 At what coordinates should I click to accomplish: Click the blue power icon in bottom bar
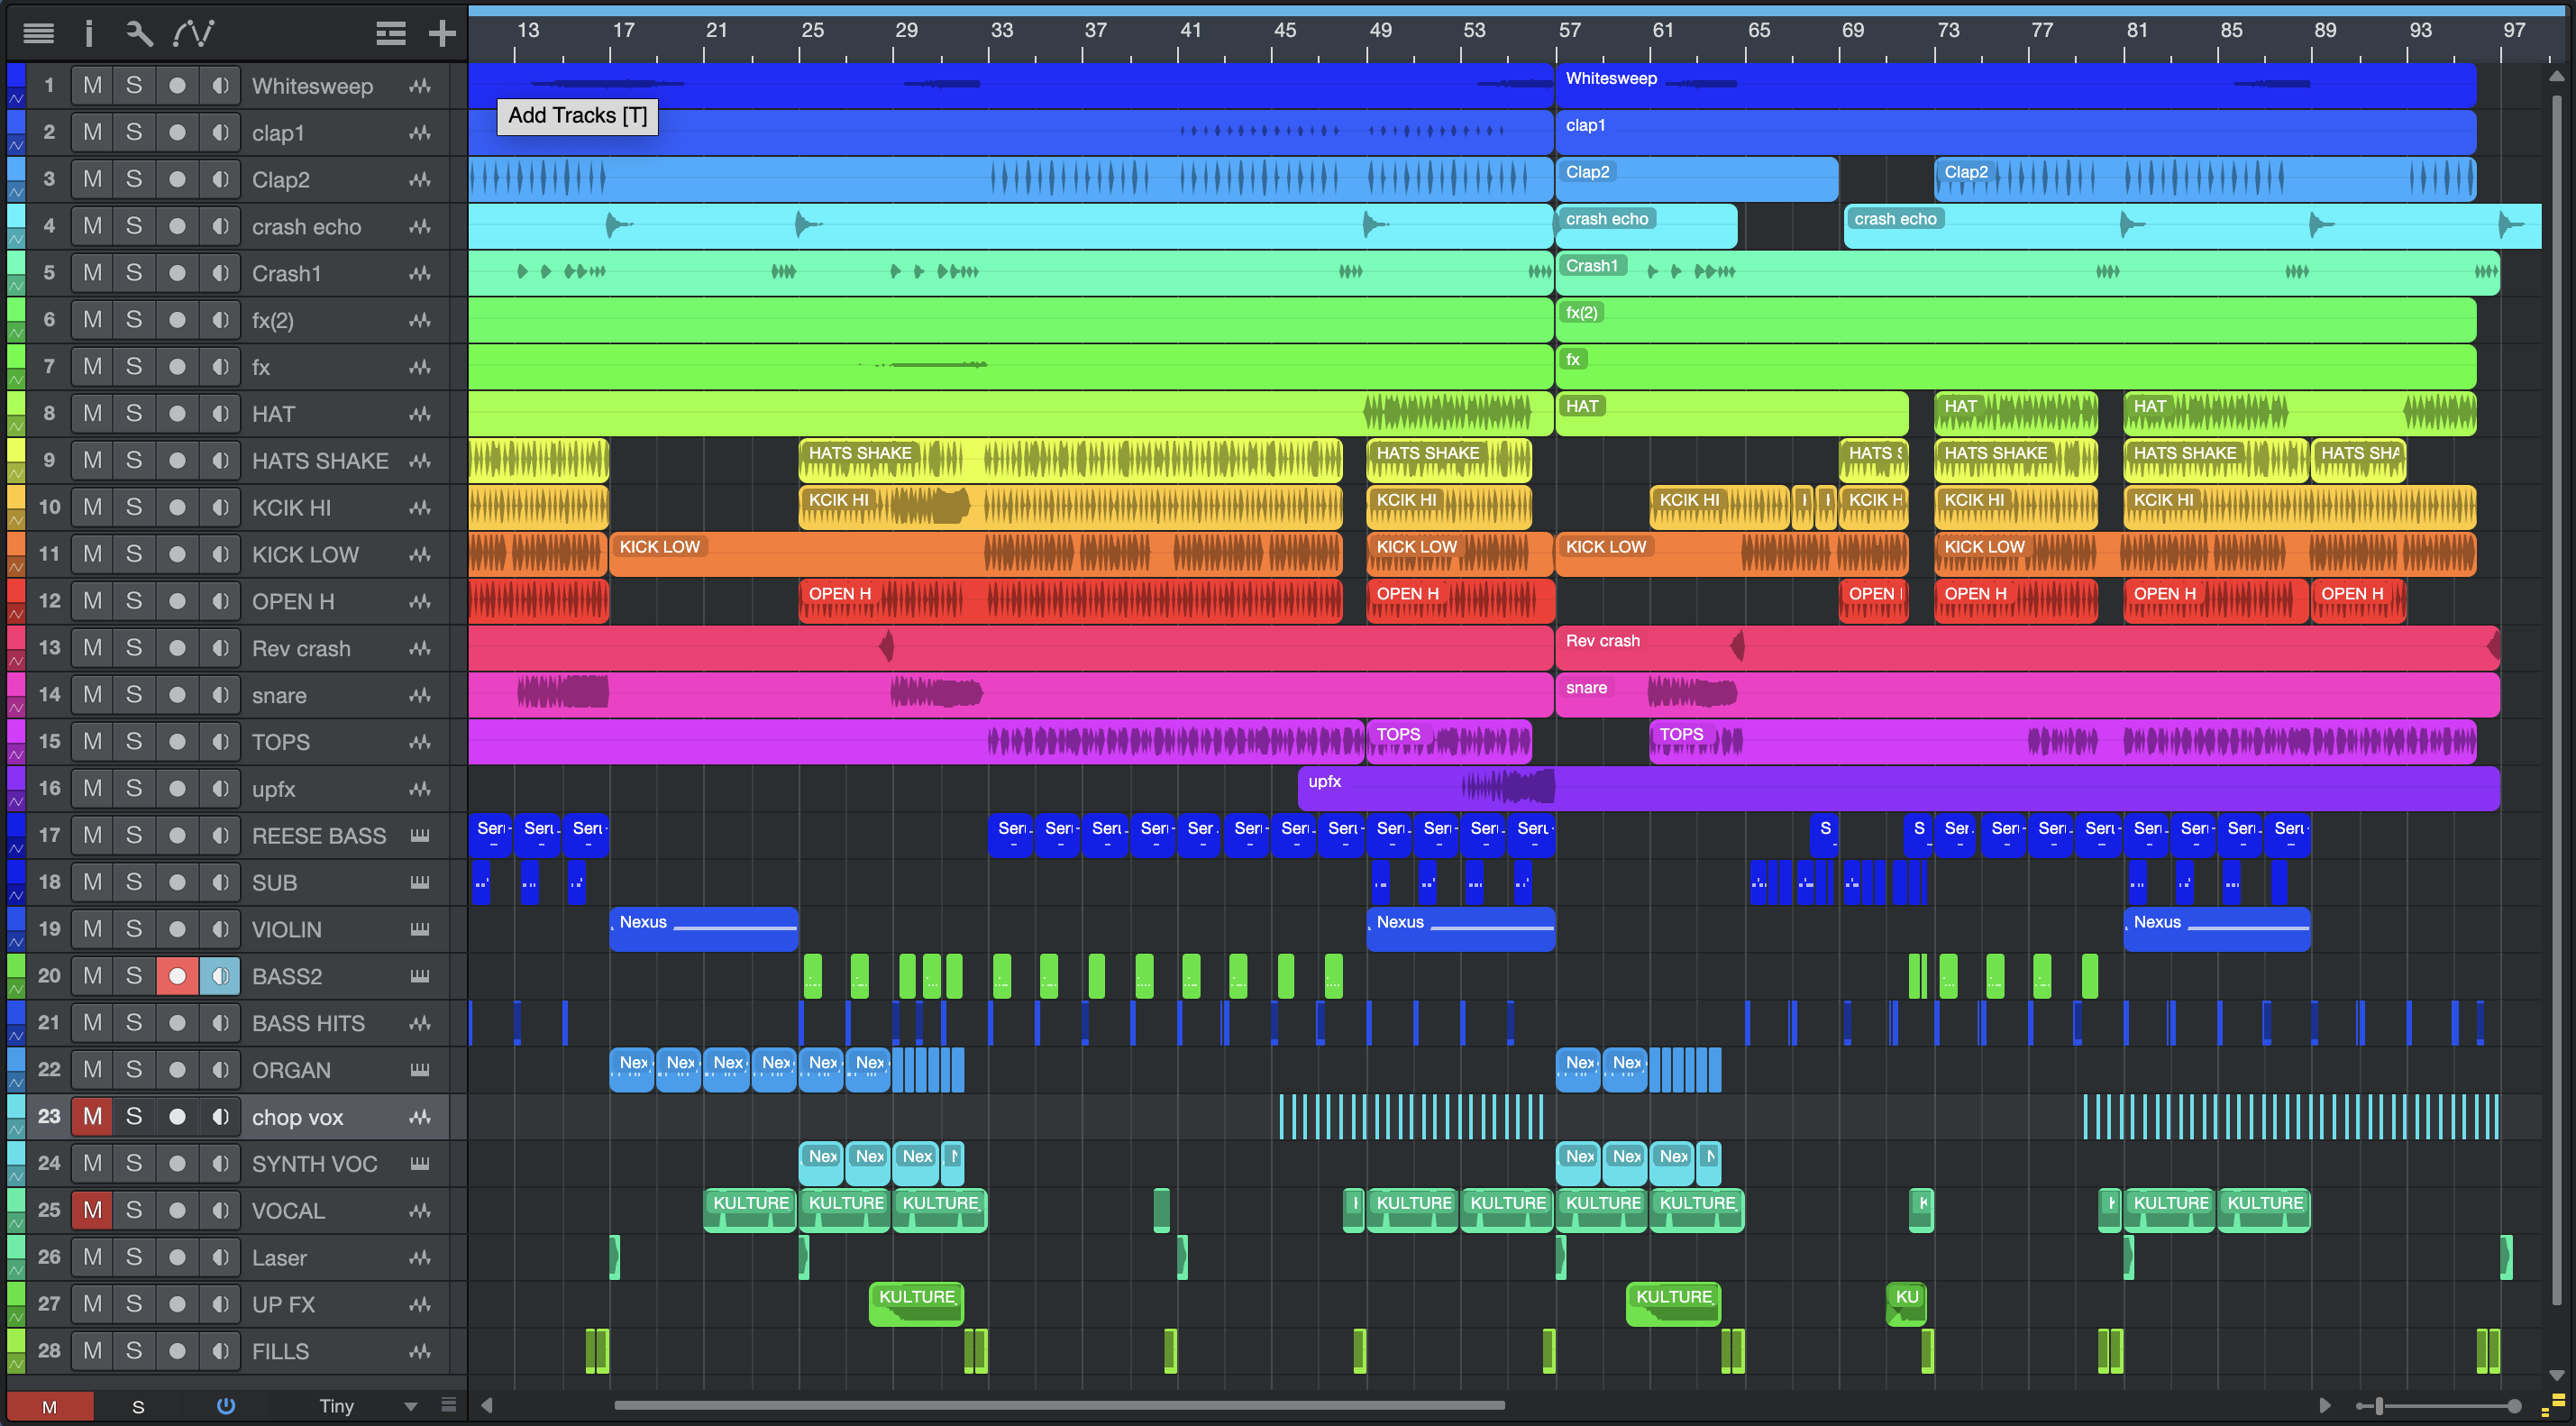(x=226, y=1405)
